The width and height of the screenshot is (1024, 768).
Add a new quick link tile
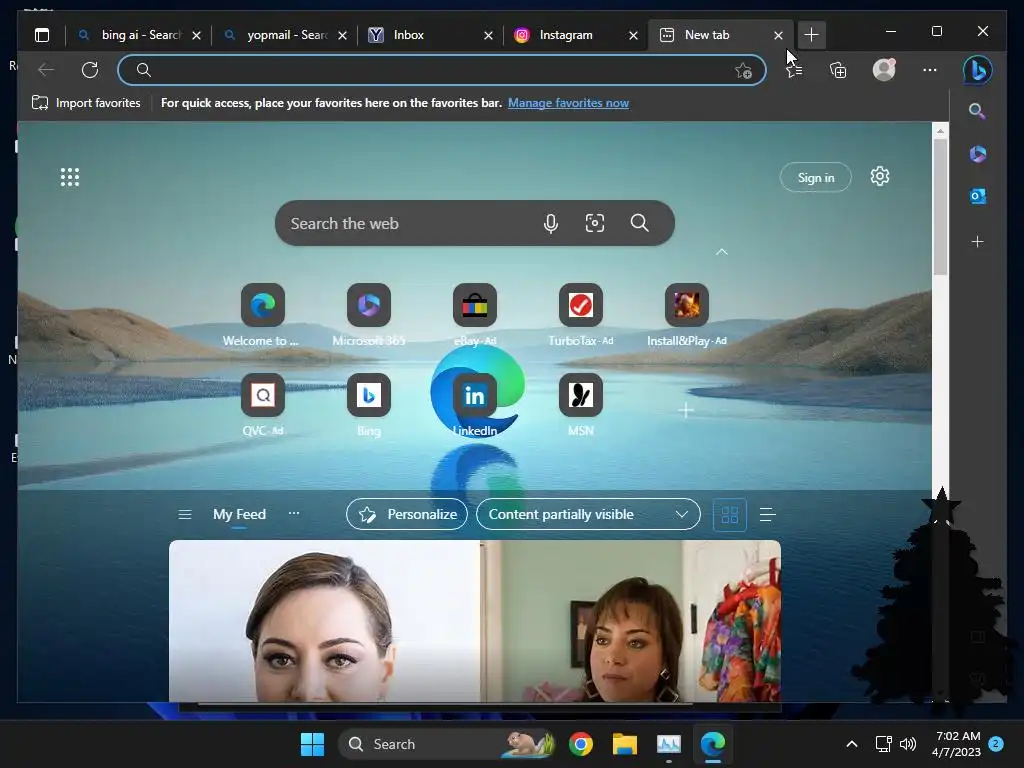(x=686, y=411)
